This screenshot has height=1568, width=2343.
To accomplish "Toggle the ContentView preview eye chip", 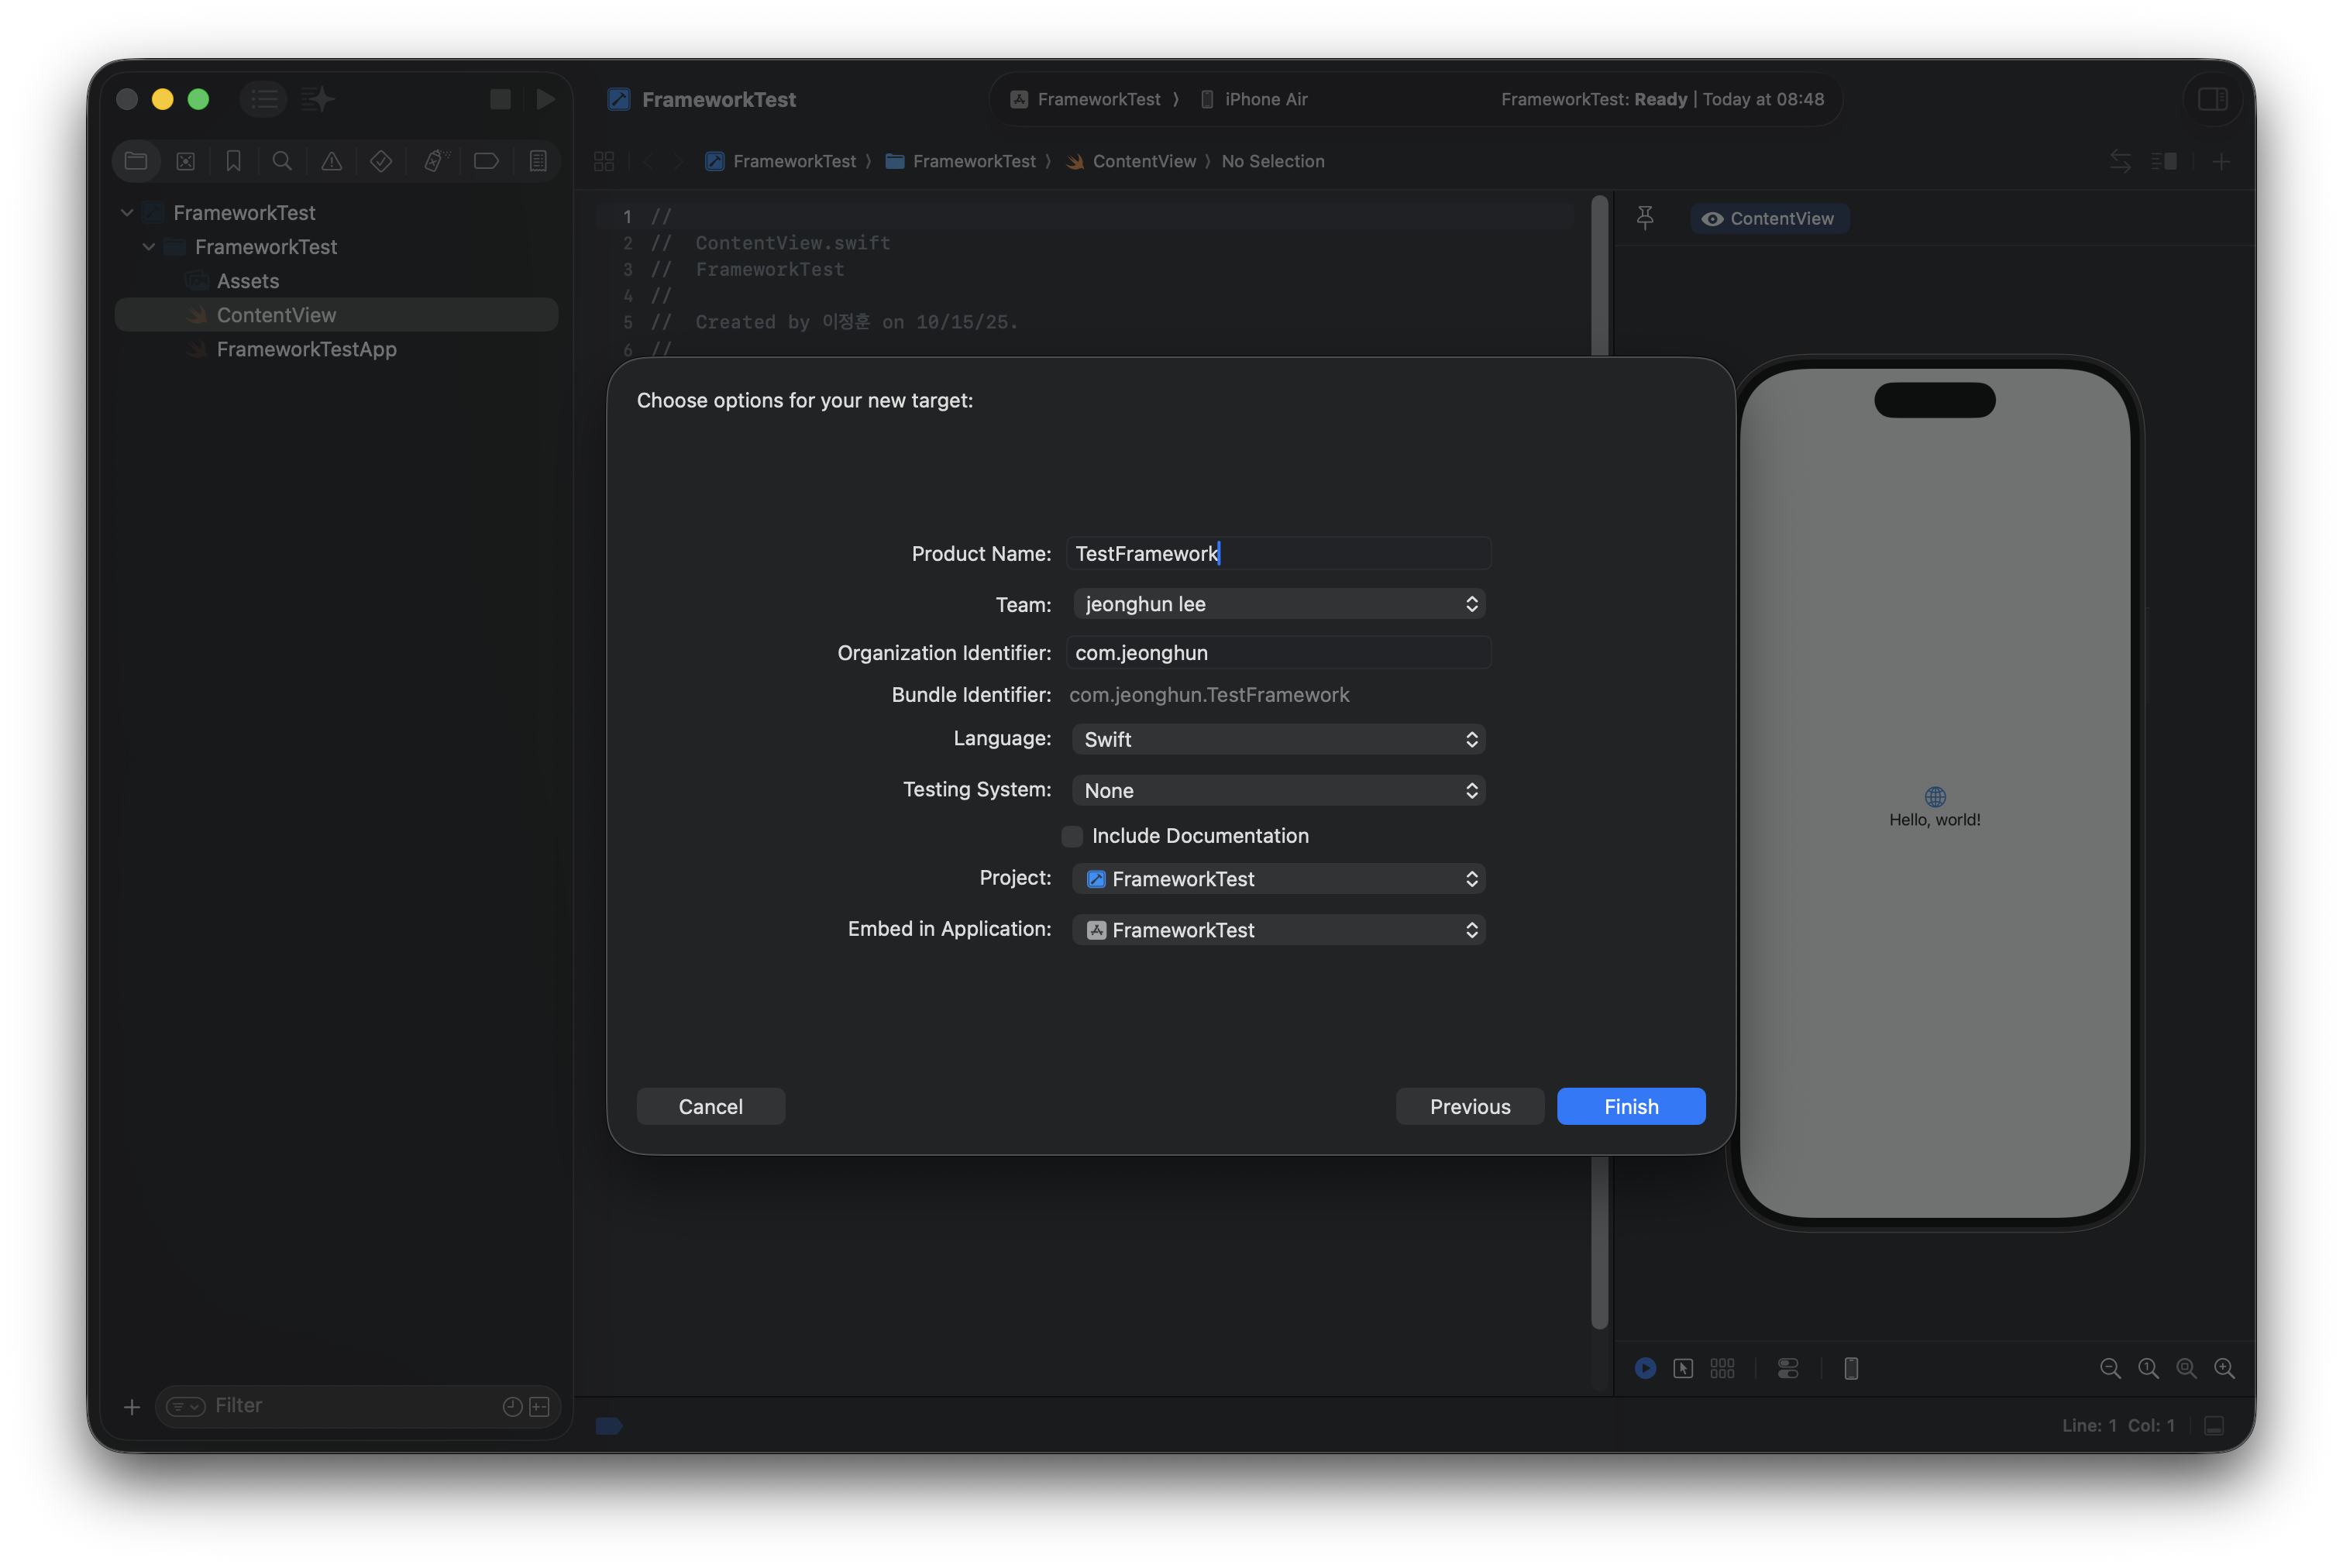I will [1768, 219].
